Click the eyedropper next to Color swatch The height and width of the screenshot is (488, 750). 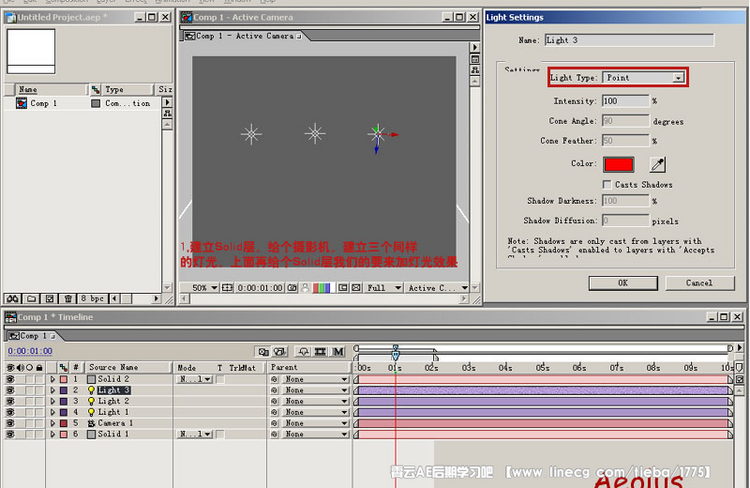[x=658, y=165]
